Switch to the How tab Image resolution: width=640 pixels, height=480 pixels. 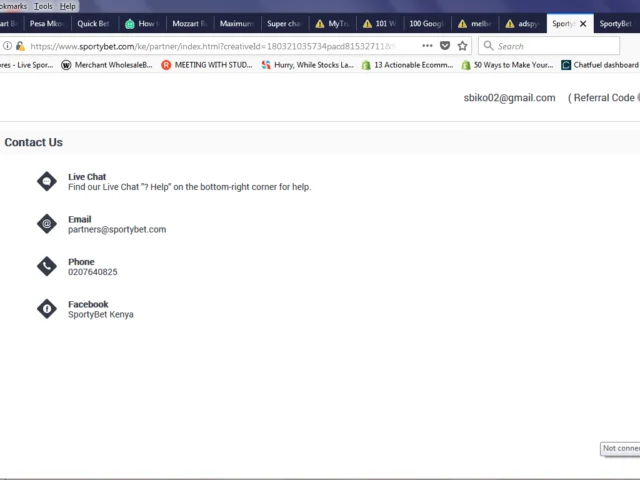point(142,24)
